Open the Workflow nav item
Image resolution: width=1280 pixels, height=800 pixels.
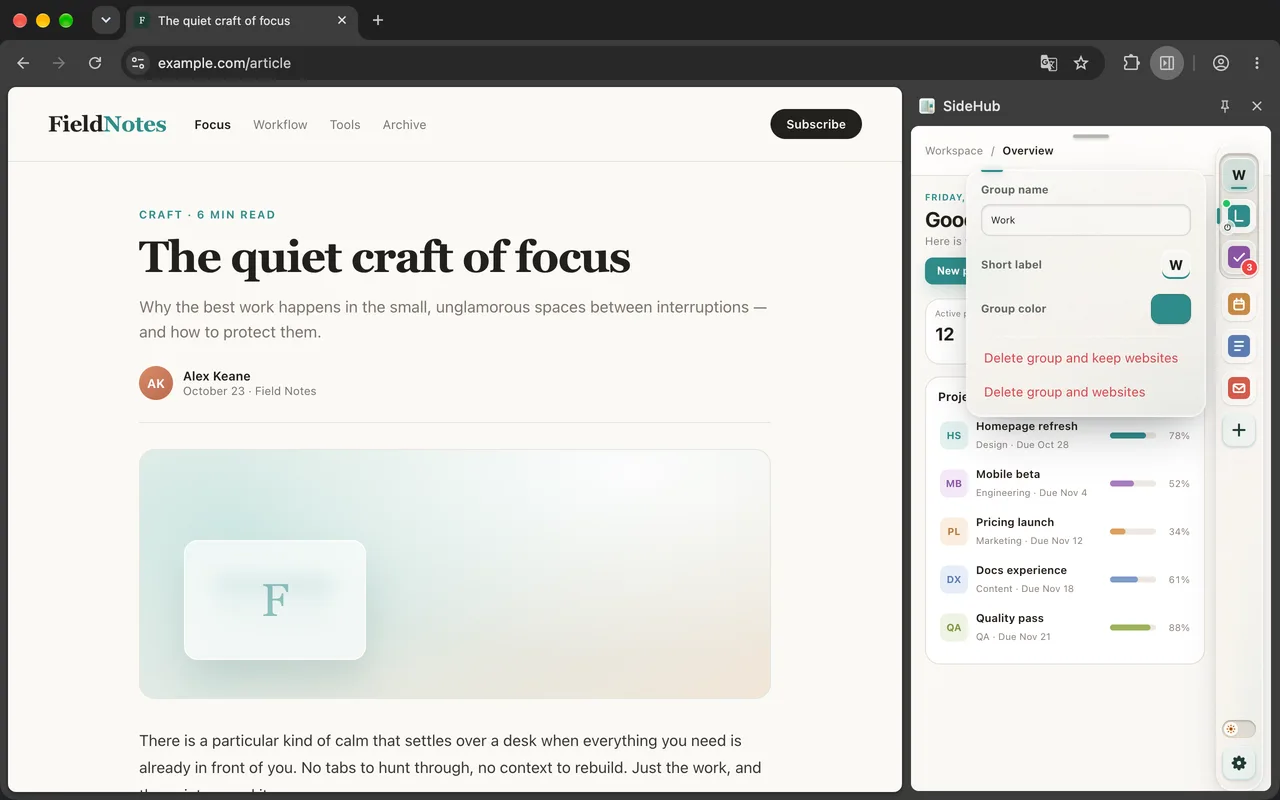[x=280, y=125]
